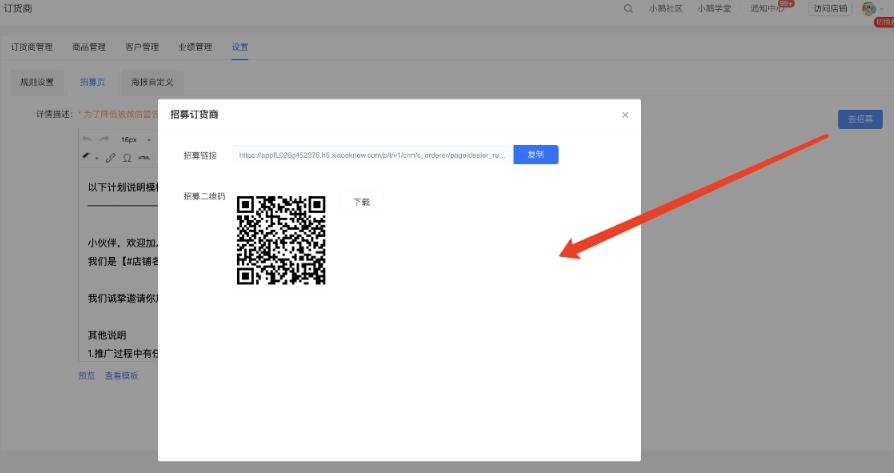Click the 下载 button beside the QR code
The image size is (894, 473).
tap(361, 202)
